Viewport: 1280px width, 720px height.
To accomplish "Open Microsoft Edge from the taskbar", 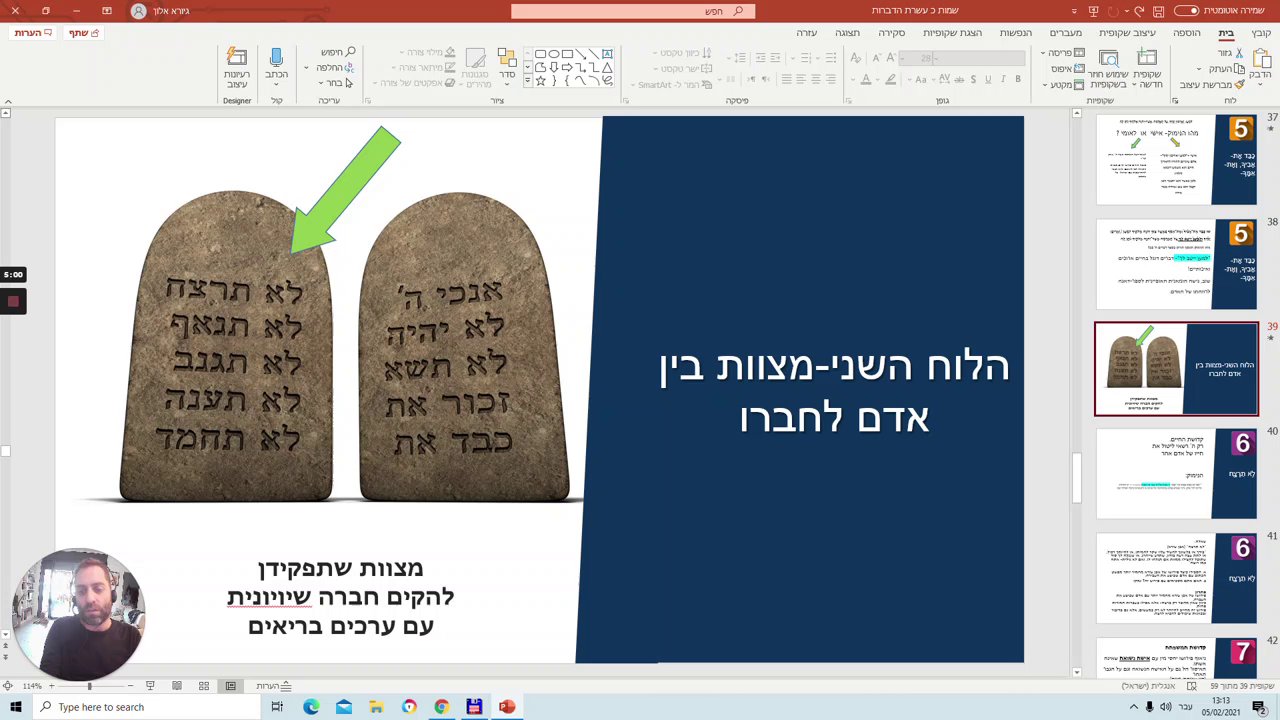I will pos(311,707).
